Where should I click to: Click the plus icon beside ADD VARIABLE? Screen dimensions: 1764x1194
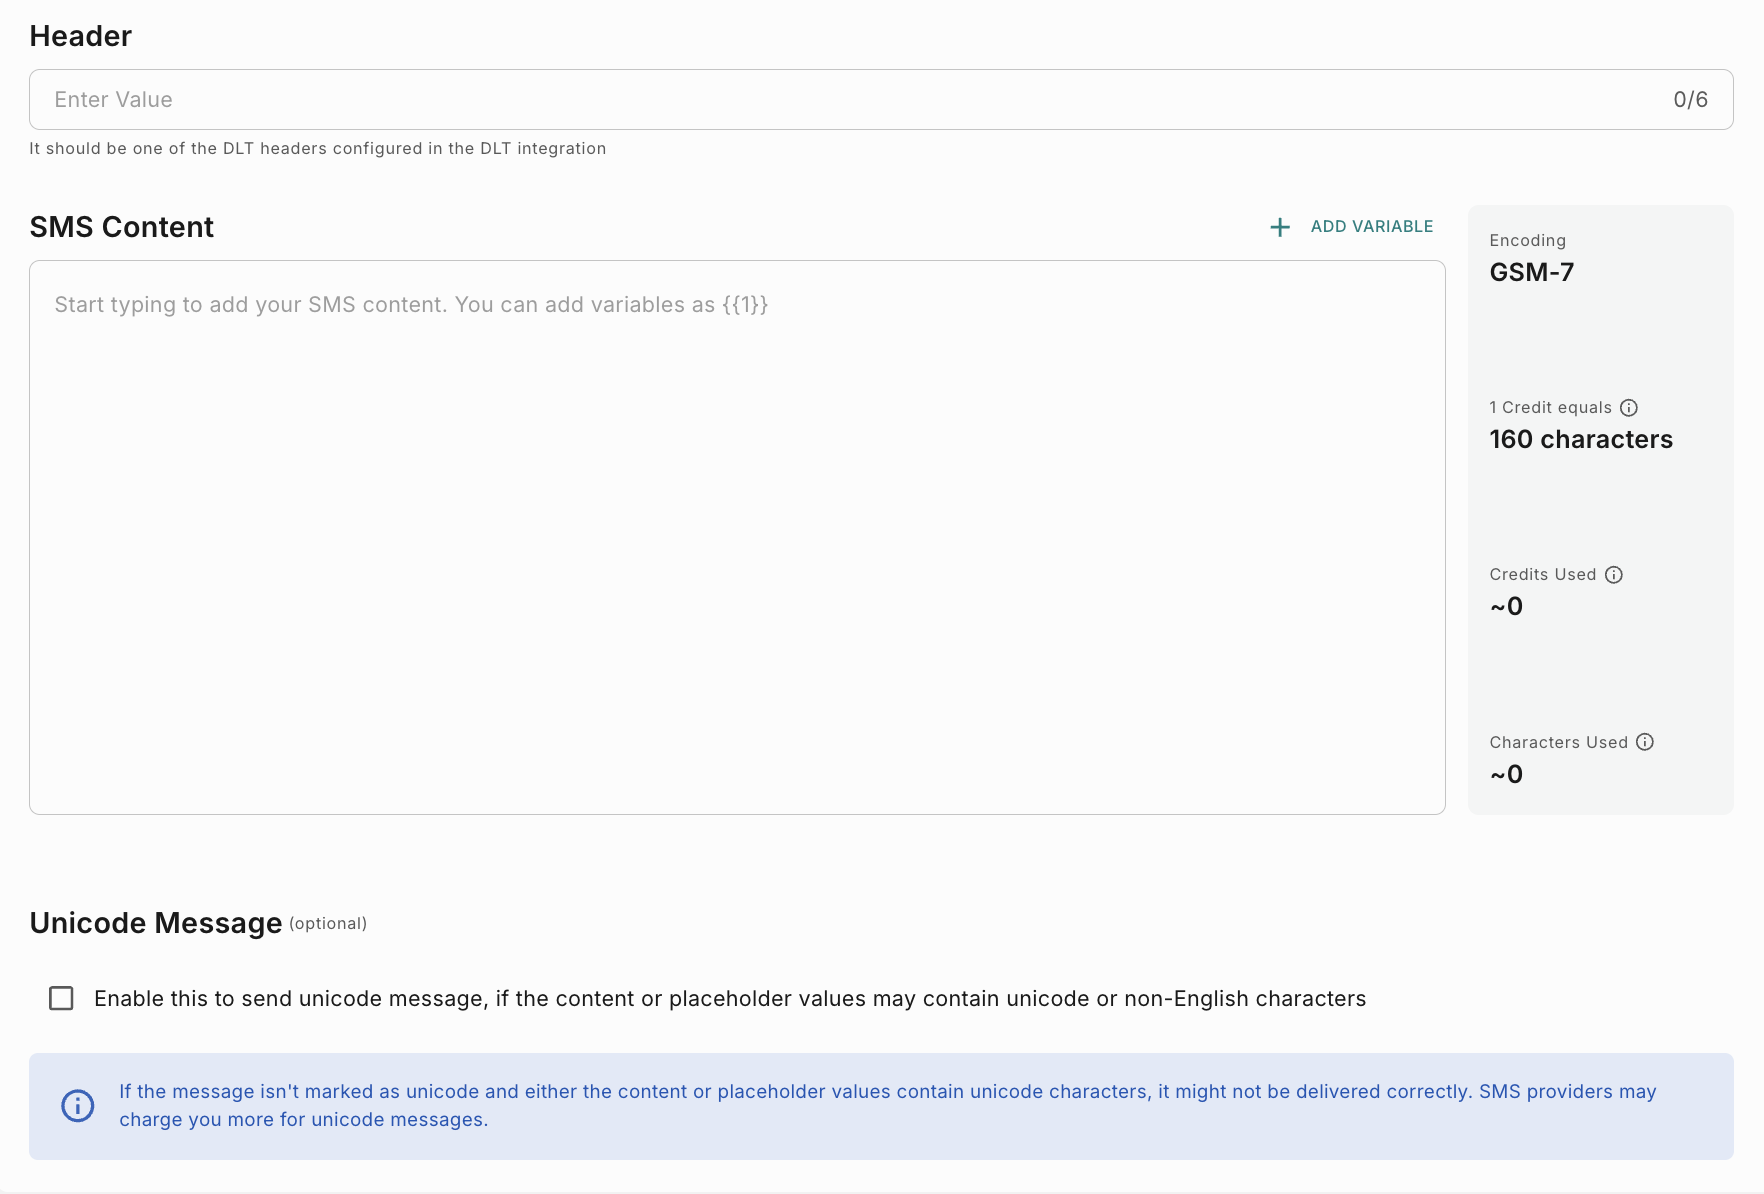1280,227
